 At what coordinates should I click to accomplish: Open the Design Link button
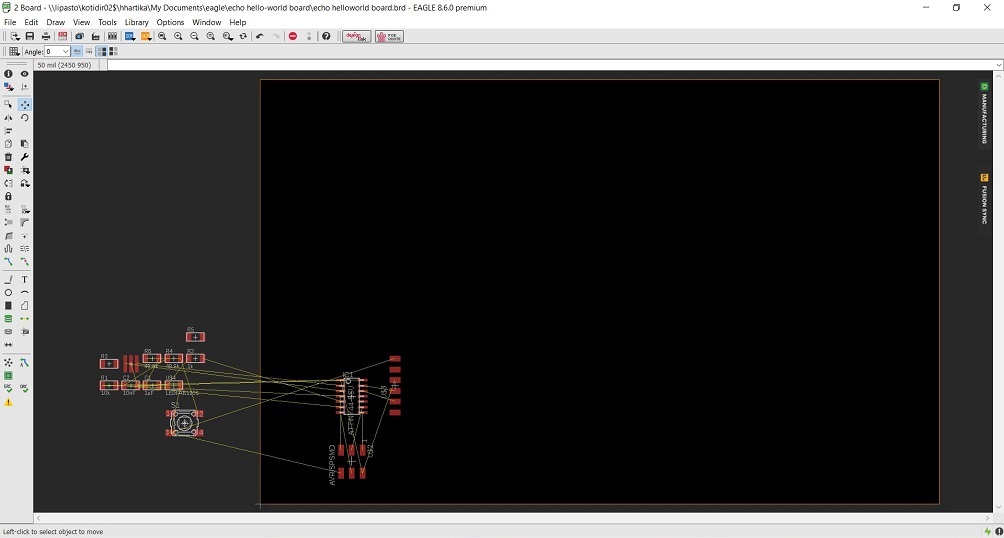pyautogui.click(x=357, y=37)
